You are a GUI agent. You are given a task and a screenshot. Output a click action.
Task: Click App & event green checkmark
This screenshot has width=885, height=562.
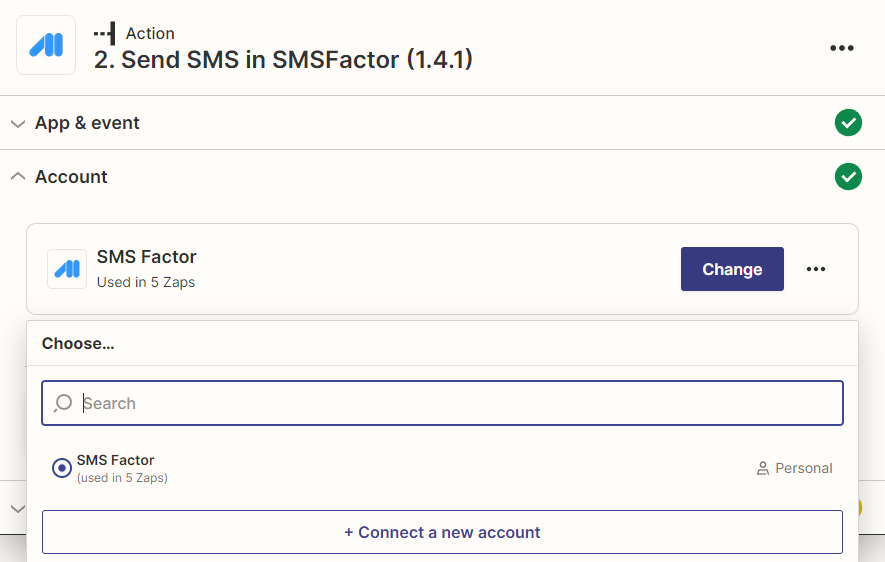[848, 122]
